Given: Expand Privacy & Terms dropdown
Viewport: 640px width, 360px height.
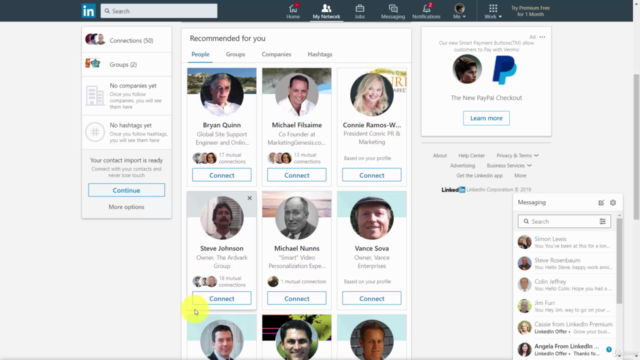Looking at the screenshot, I should [x=517, y=156].
